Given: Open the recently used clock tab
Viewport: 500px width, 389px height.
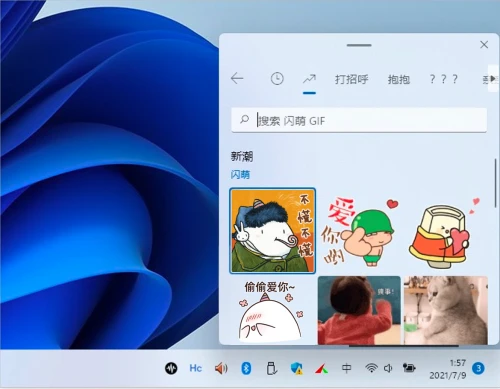Looking at the screenshot, I should (277, 79).
